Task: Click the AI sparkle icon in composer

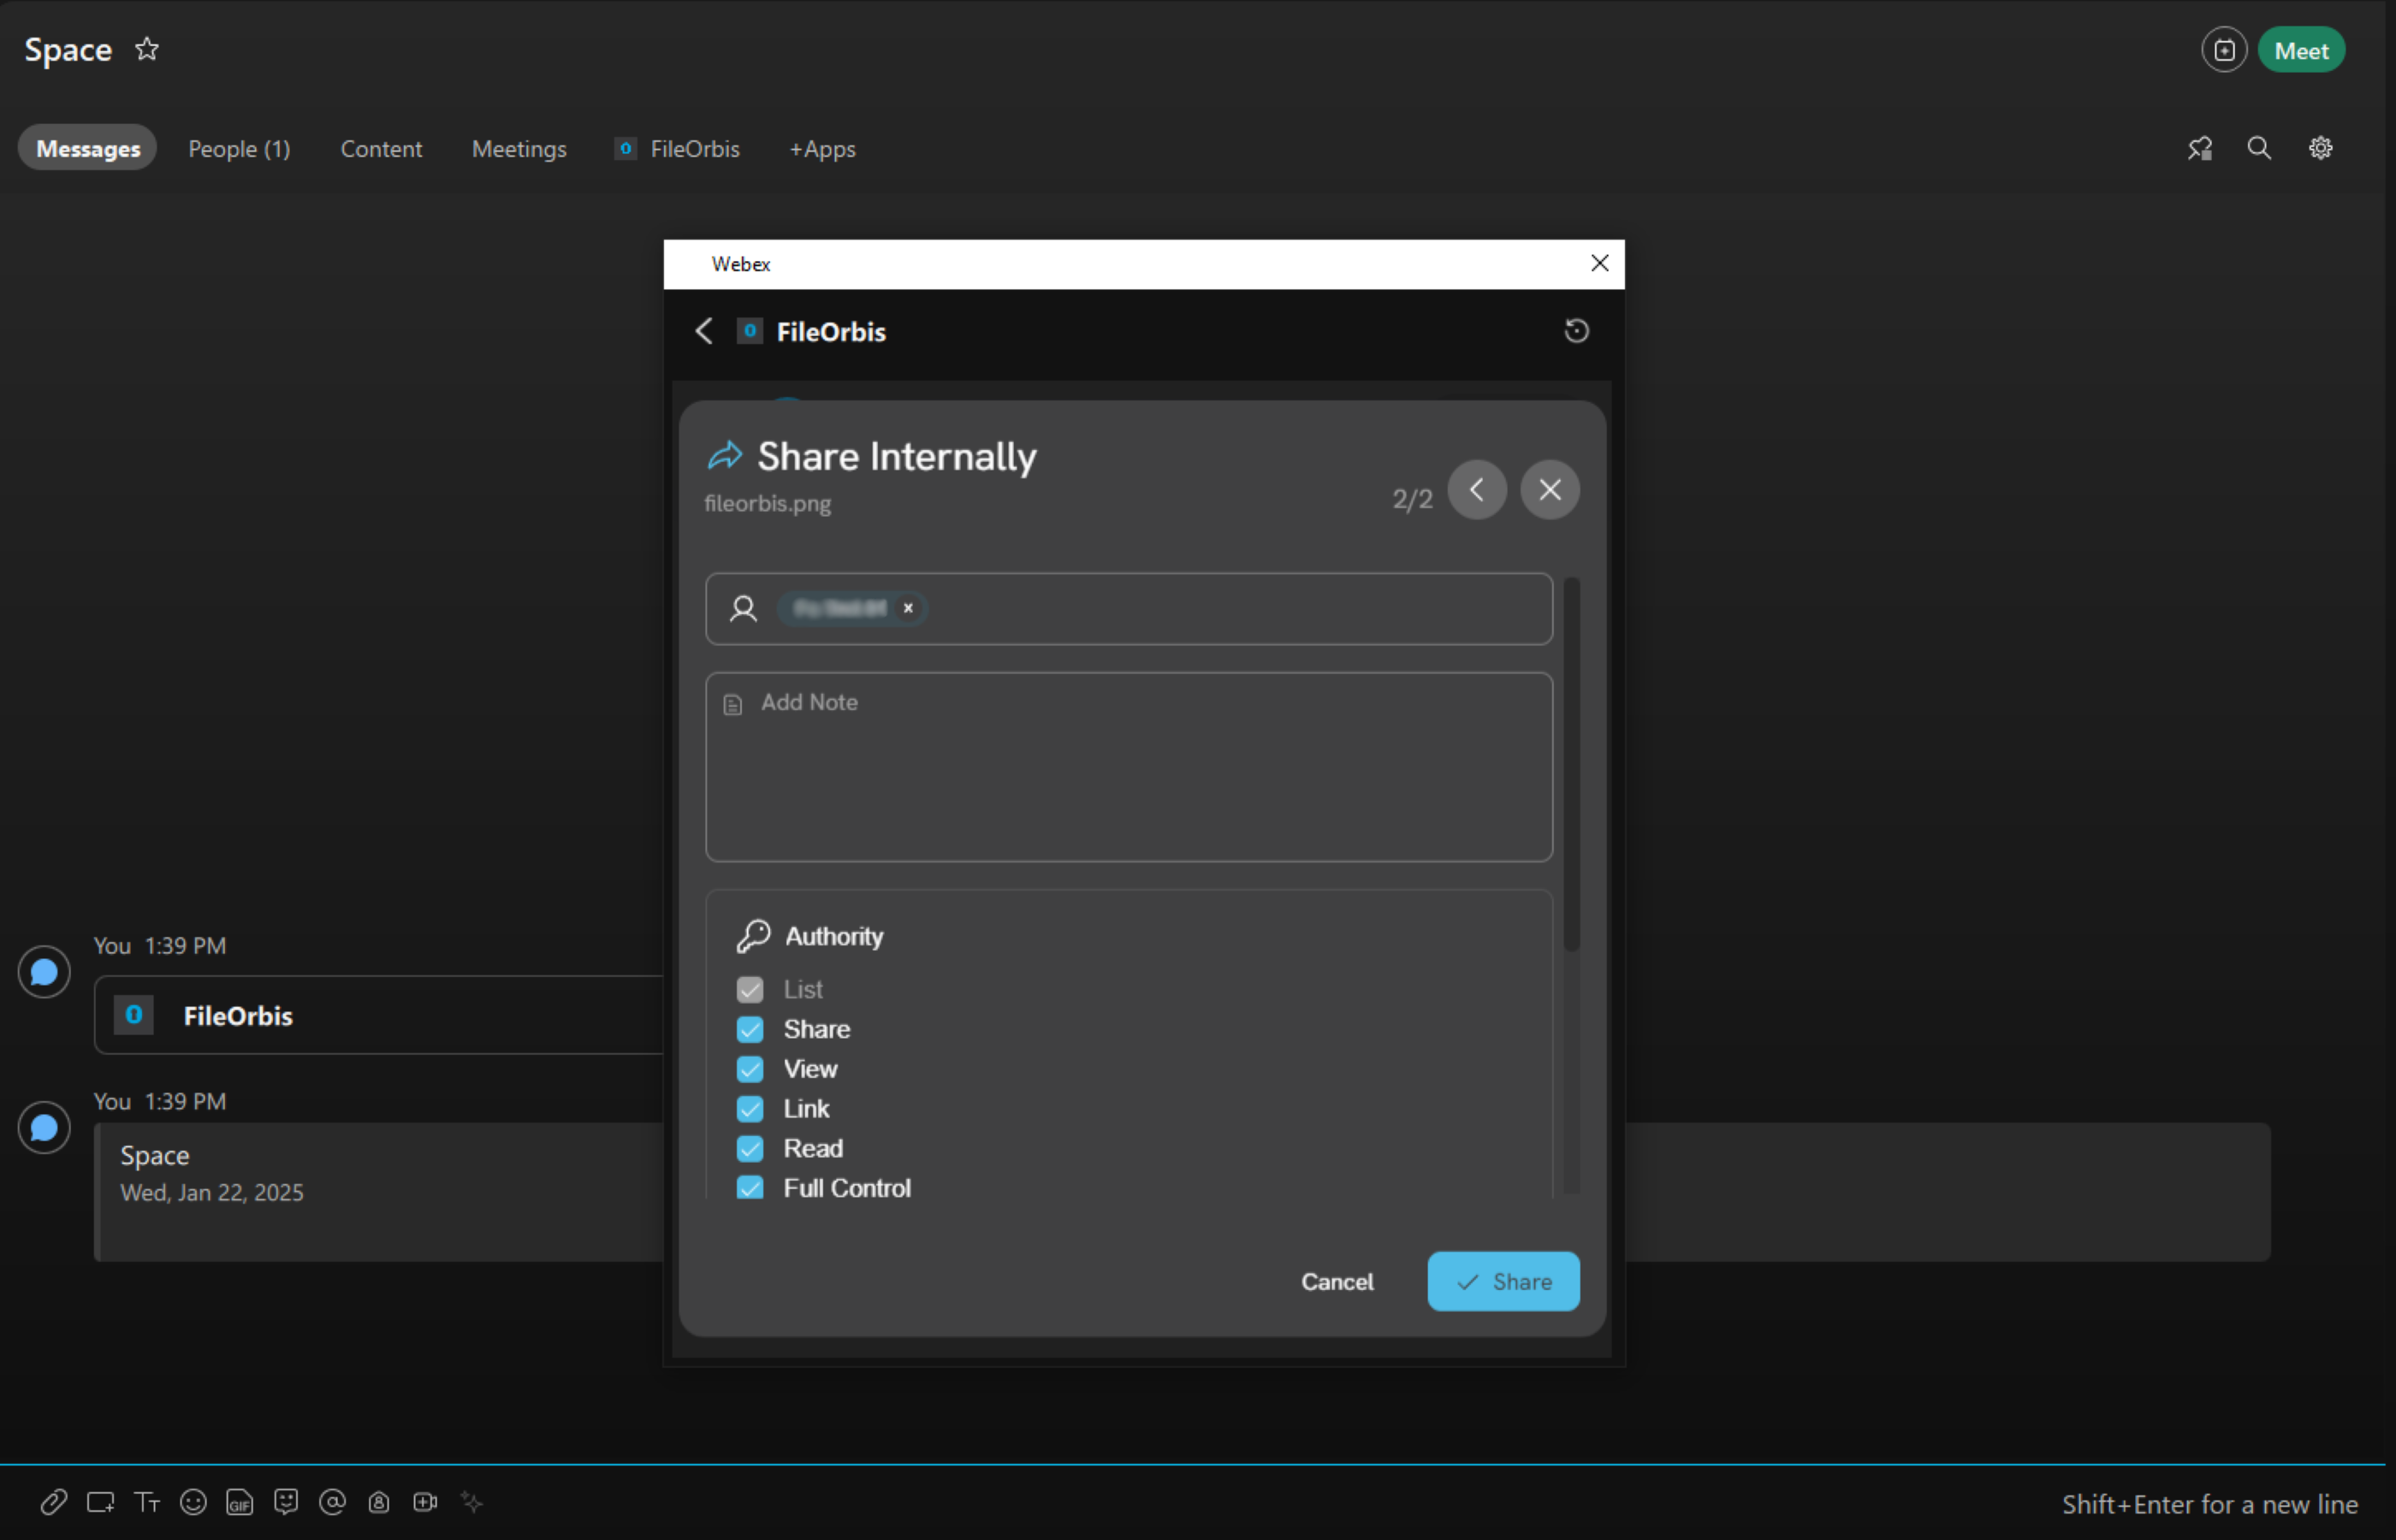Action: click(472, 1501)
